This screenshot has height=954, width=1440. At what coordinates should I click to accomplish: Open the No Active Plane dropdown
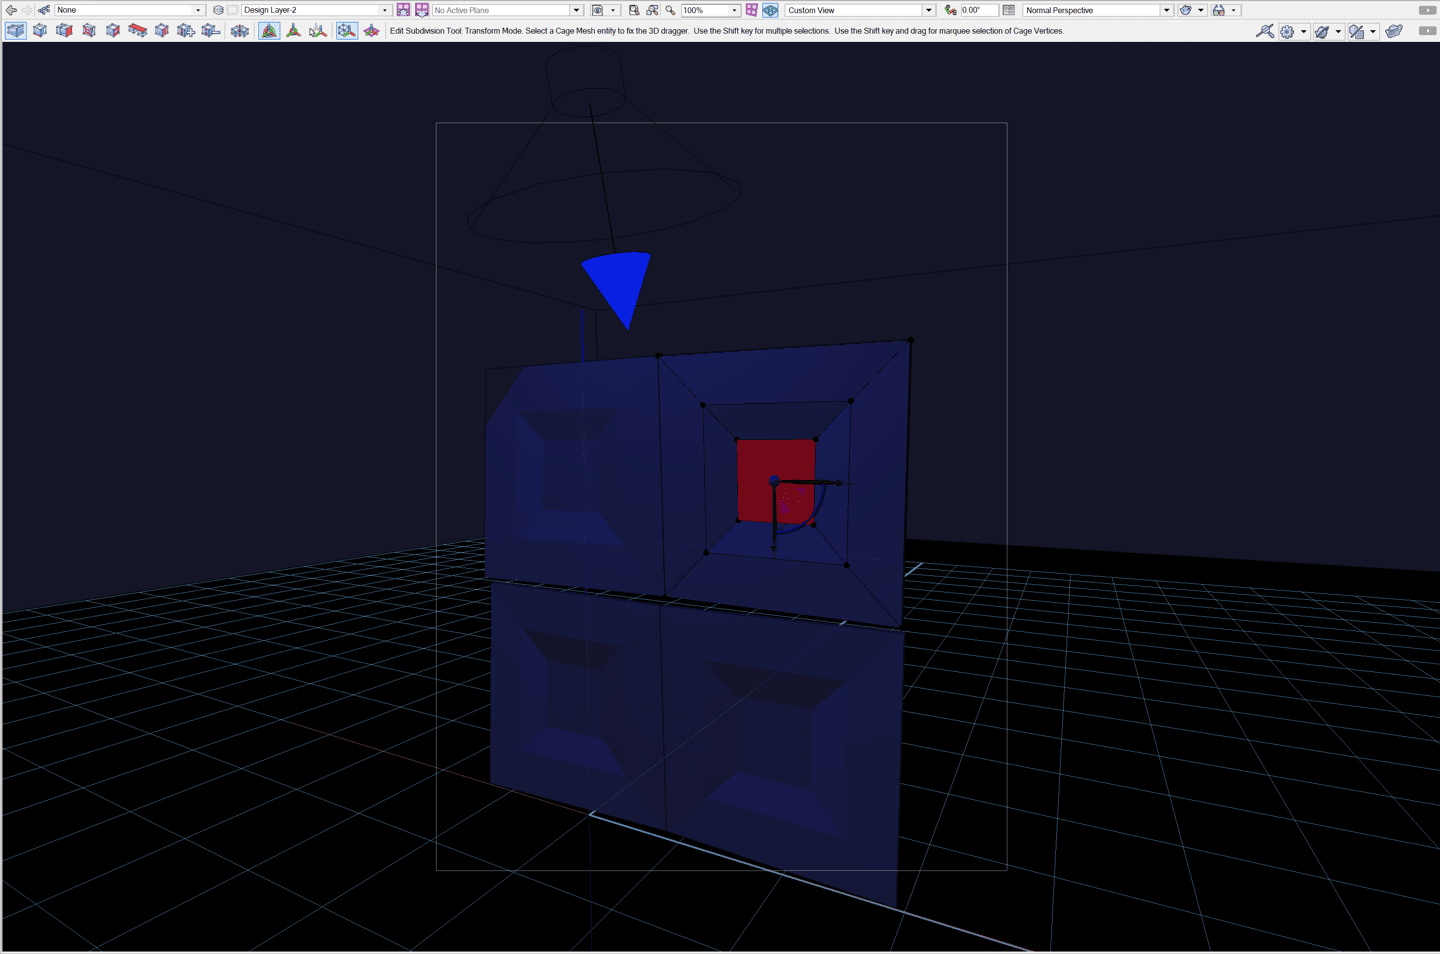[507, 10]
